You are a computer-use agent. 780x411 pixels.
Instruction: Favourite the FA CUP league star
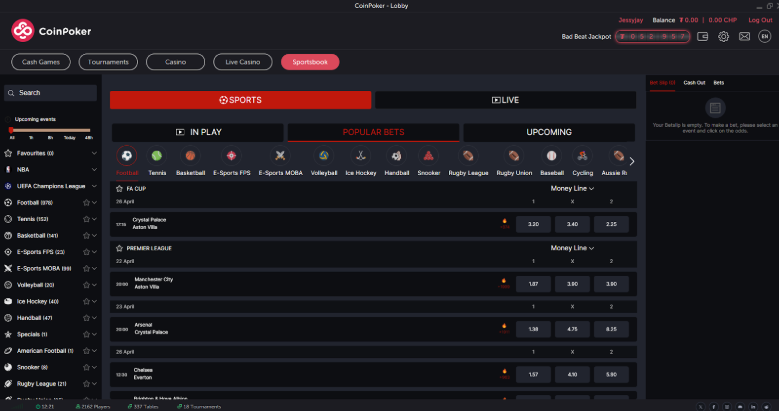(119, 189)
